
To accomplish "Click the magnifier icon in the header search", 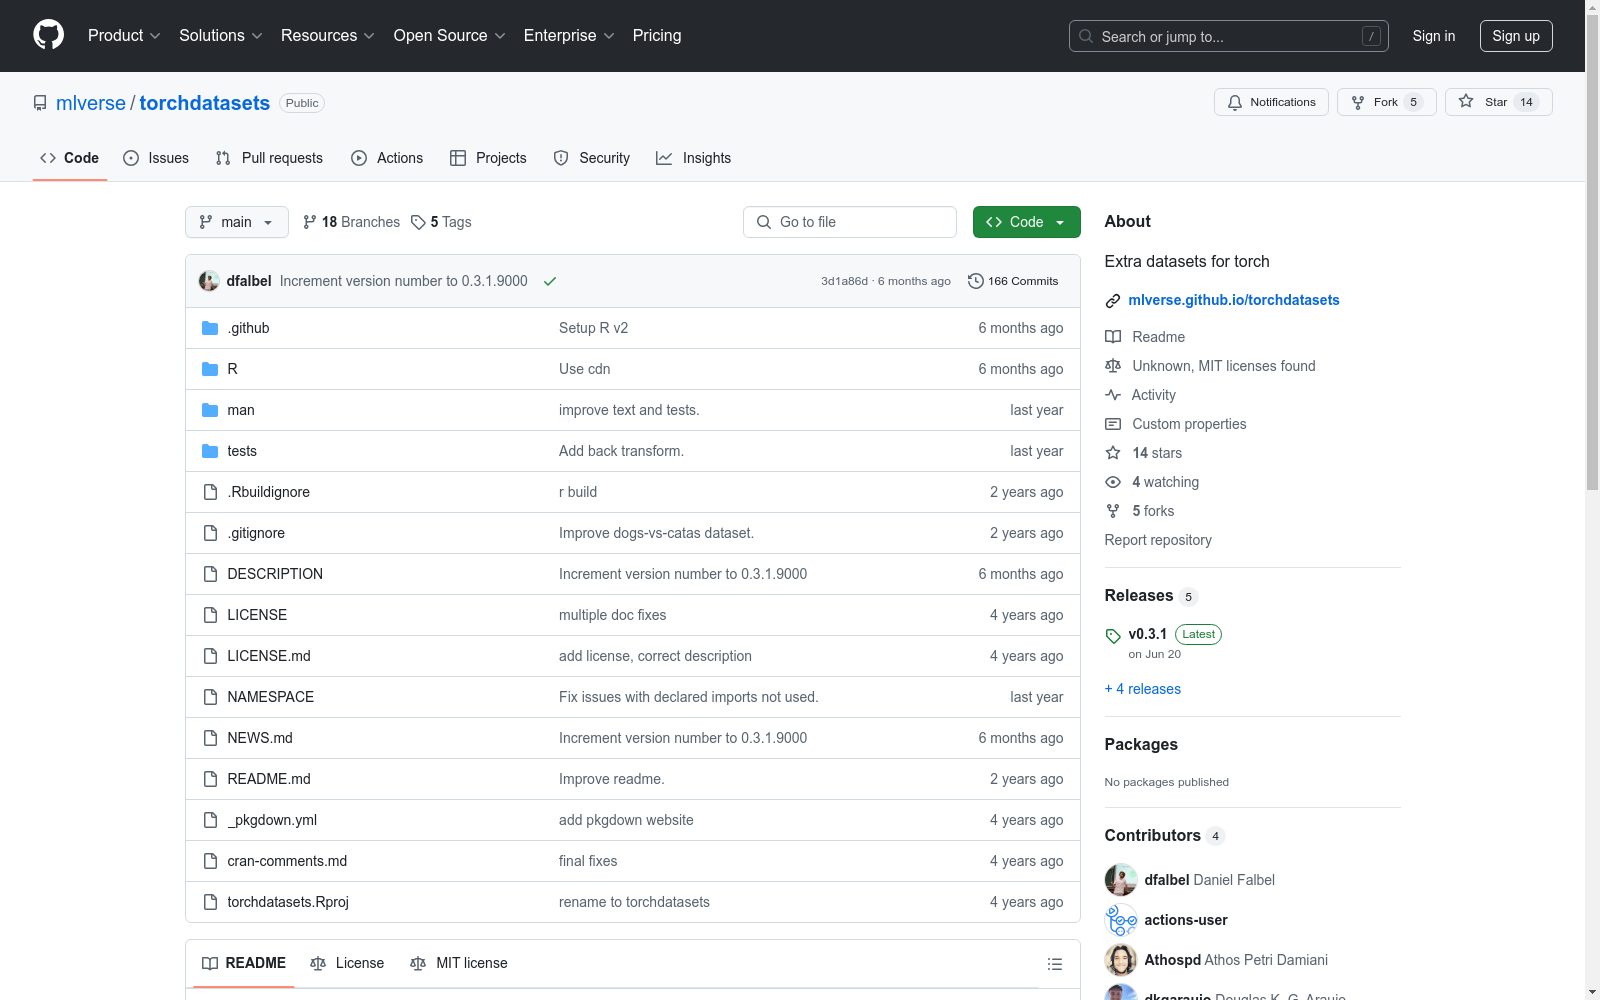I will coord(1086,36).
